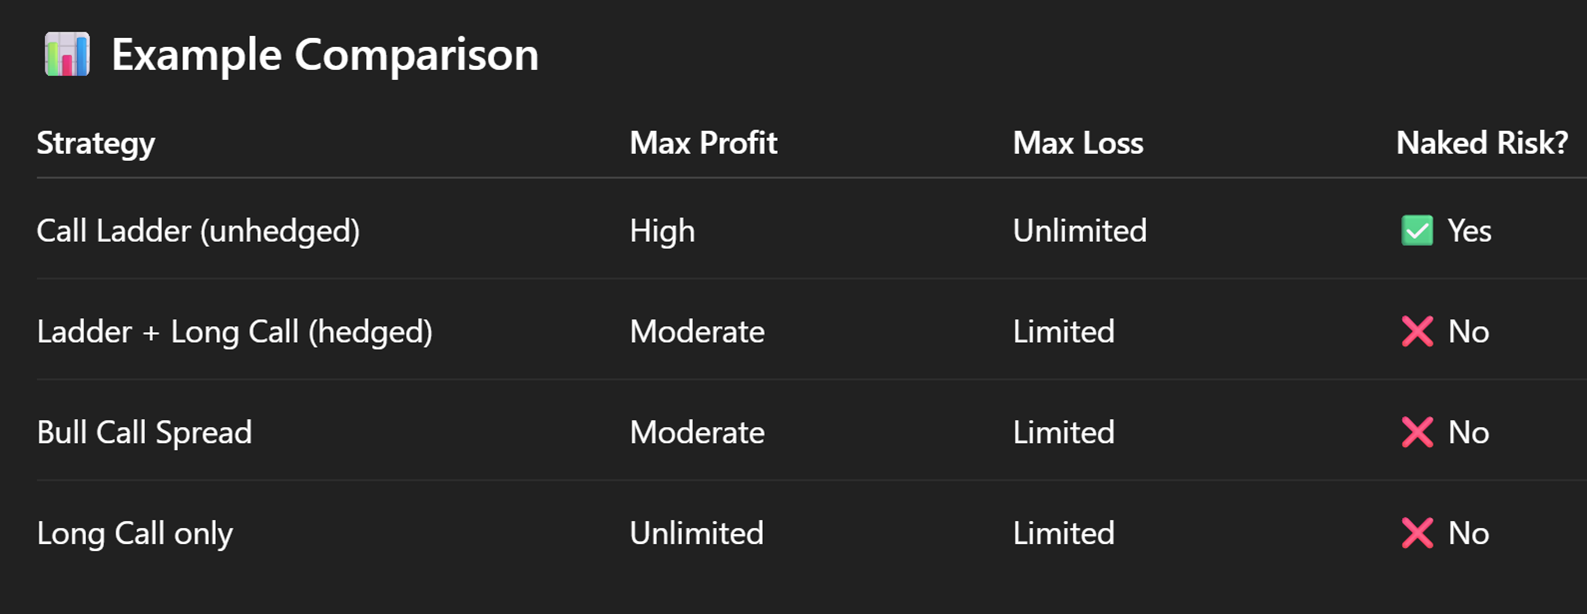
Task: Click the Strategy column header
Action: (x=96, y=144)
